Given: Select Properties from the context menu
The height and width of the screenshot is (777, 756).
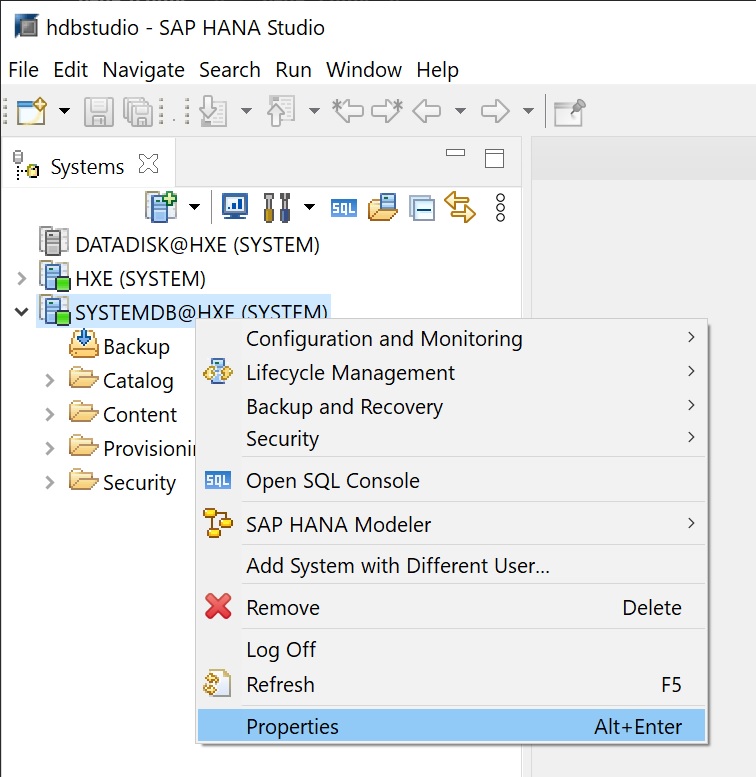Looking at the screenshot, I should point(292,727).
